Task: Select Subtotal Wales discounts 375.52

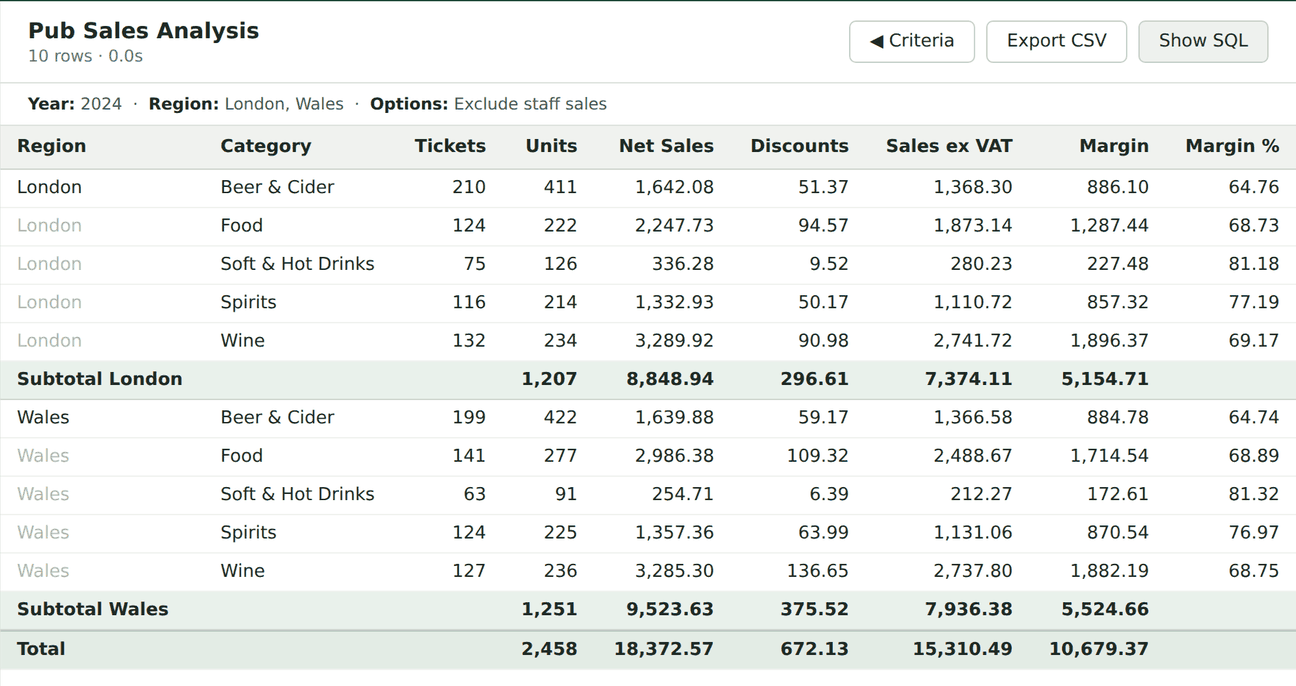Action: pyautogui.click(x=814, y=609)
